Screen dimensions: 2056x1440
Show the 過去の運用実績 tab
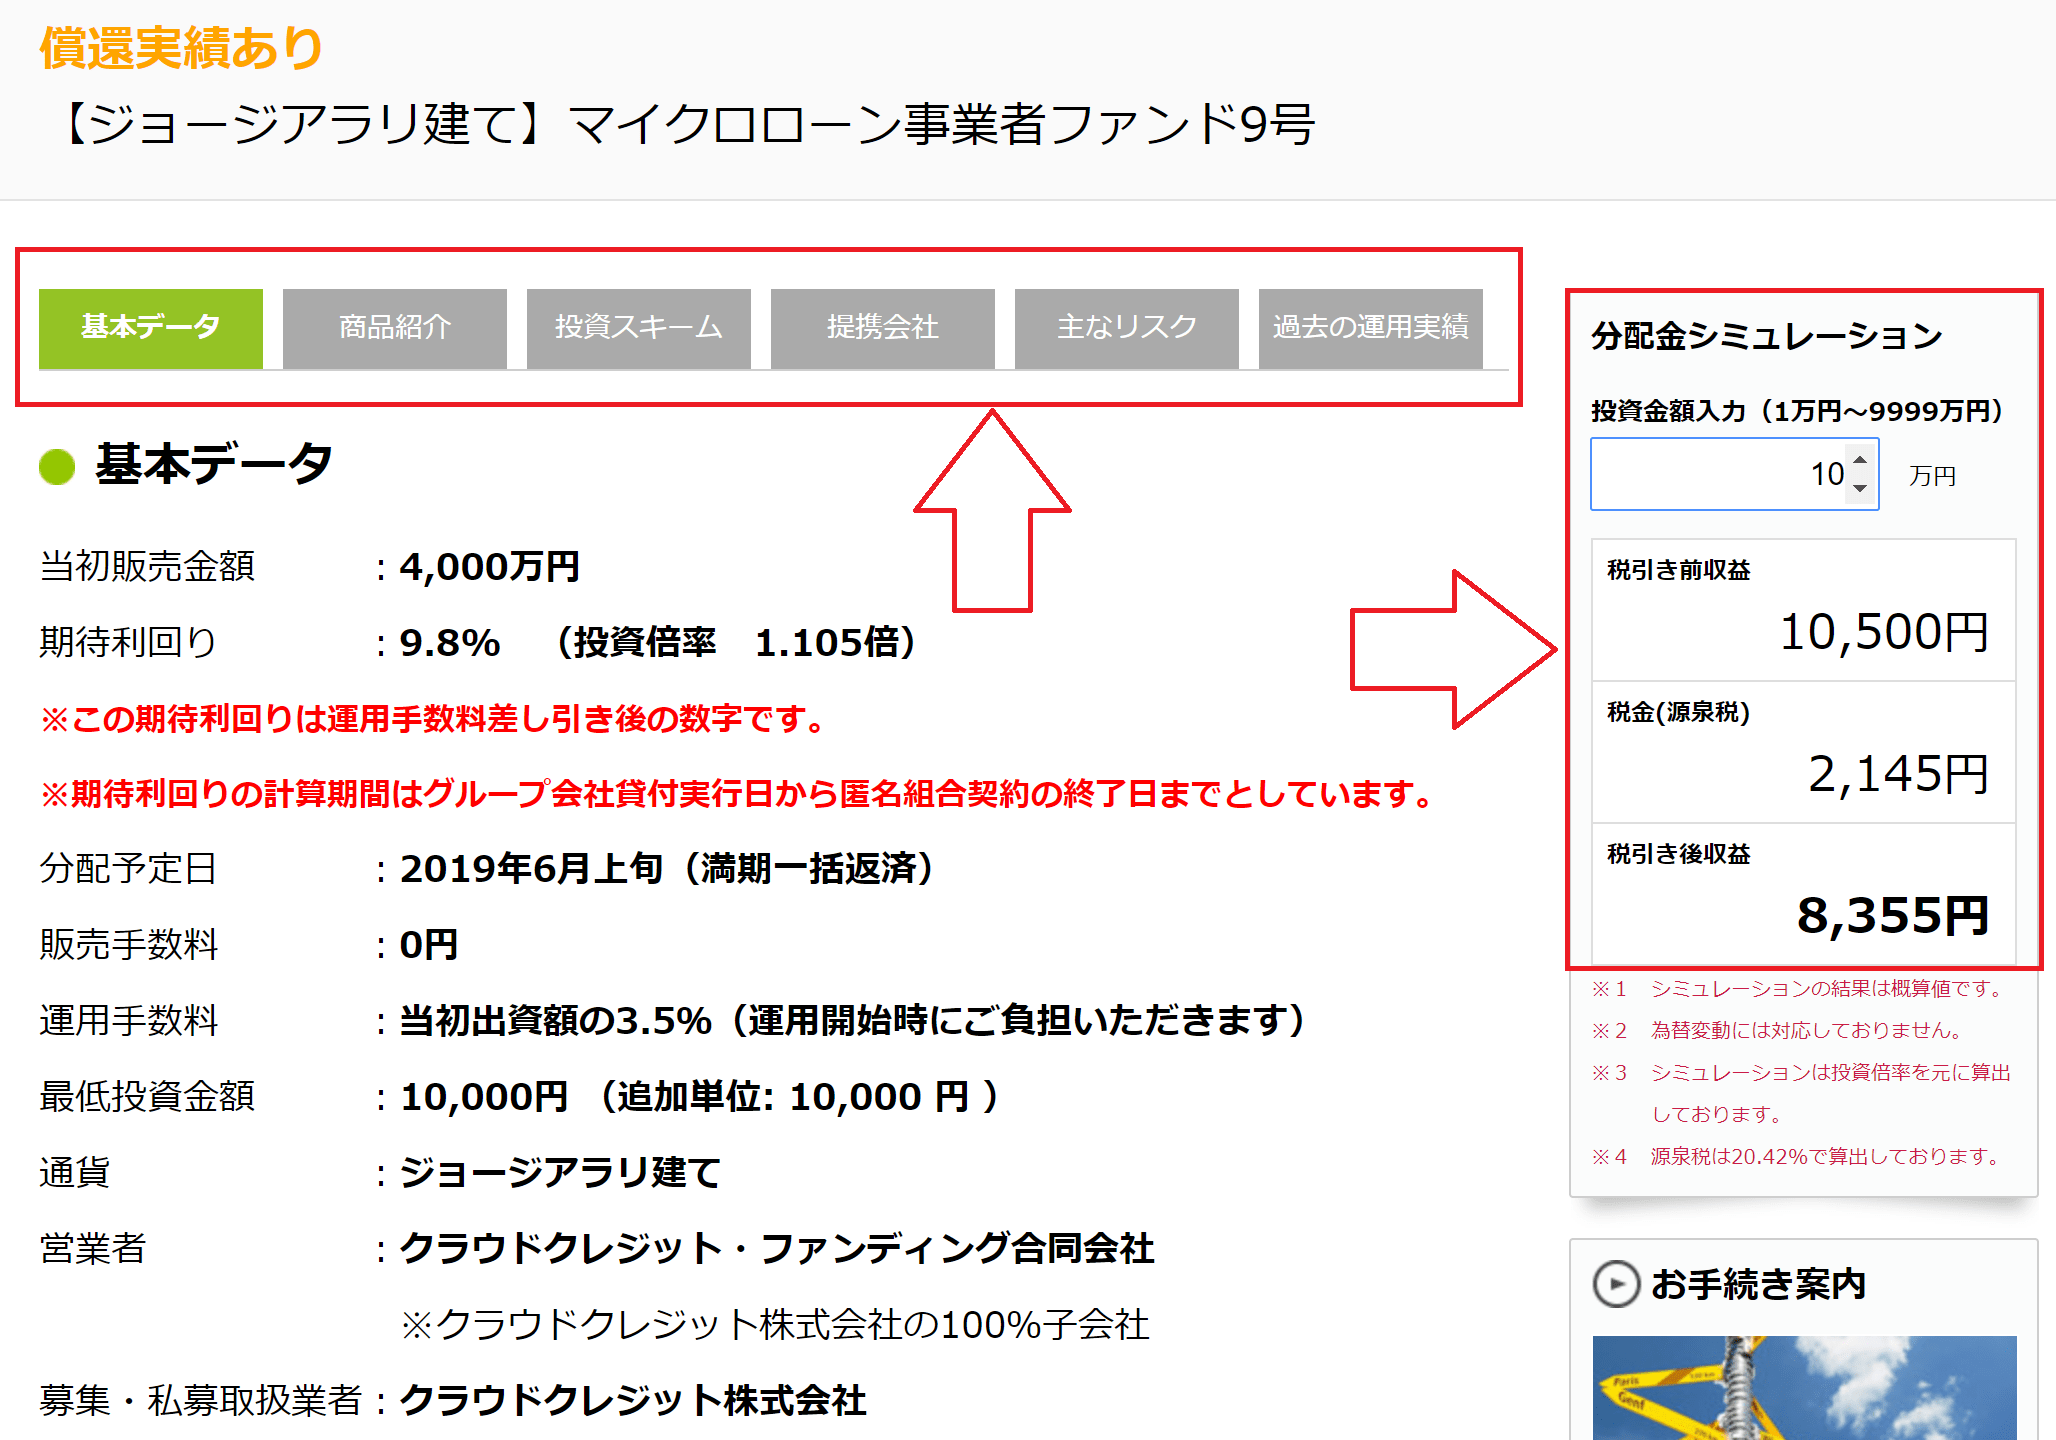[1371, 328]
